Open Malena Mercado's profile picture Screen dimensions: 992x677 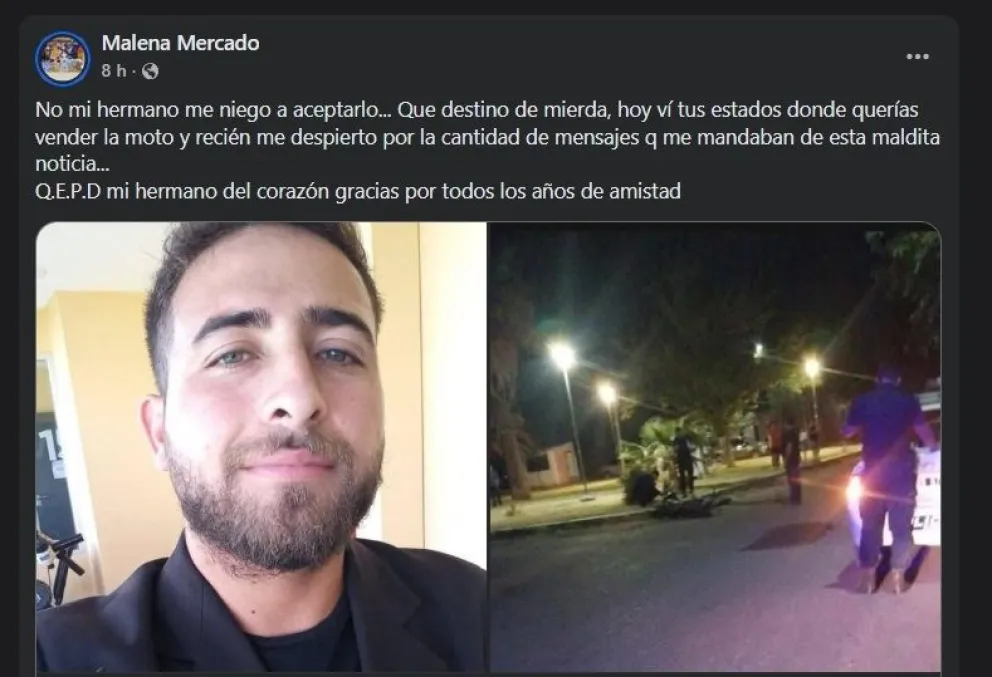point(63,58)
